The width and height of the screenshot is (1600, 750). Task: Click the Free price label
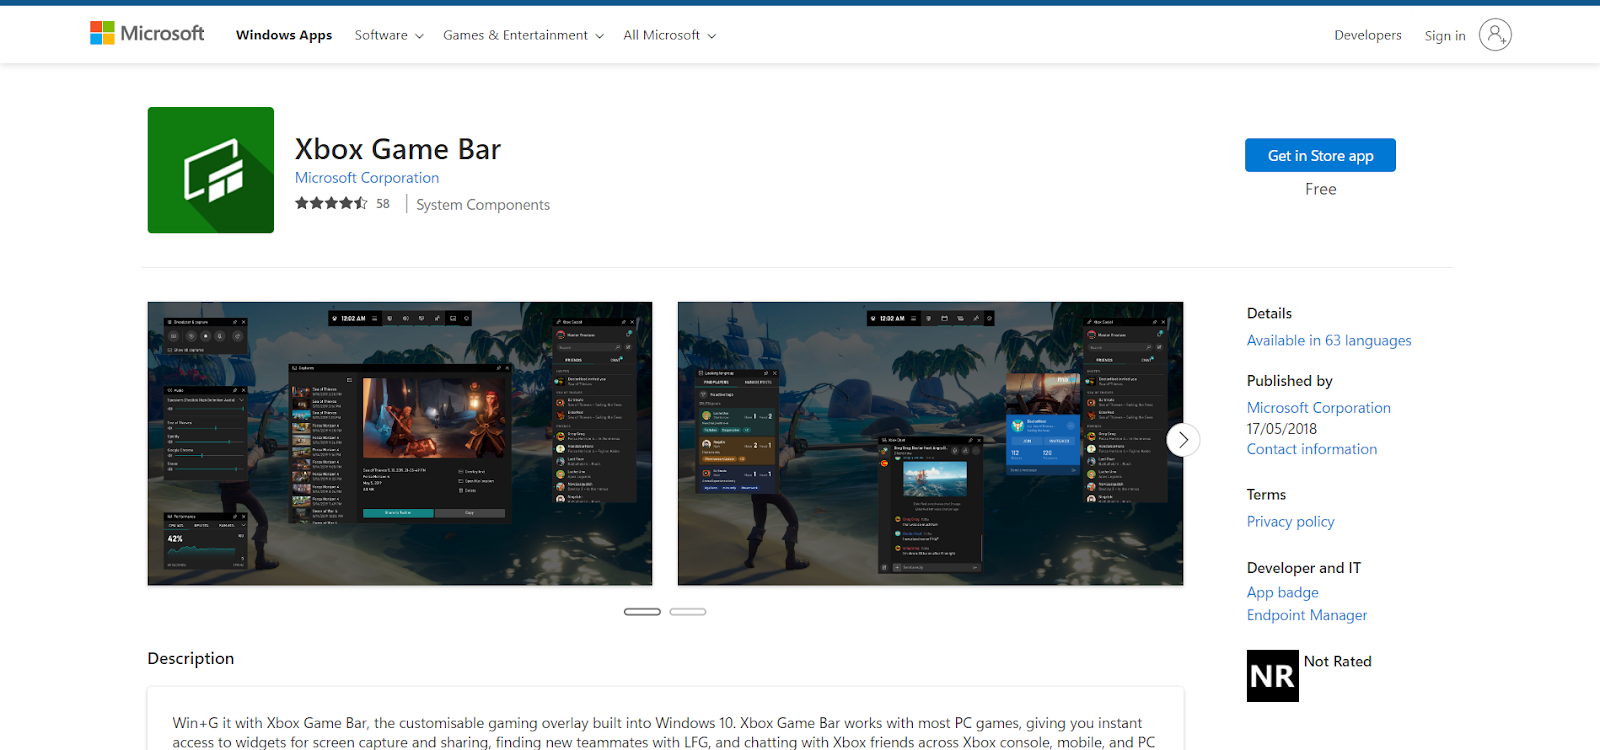(x=1320, y=189)
